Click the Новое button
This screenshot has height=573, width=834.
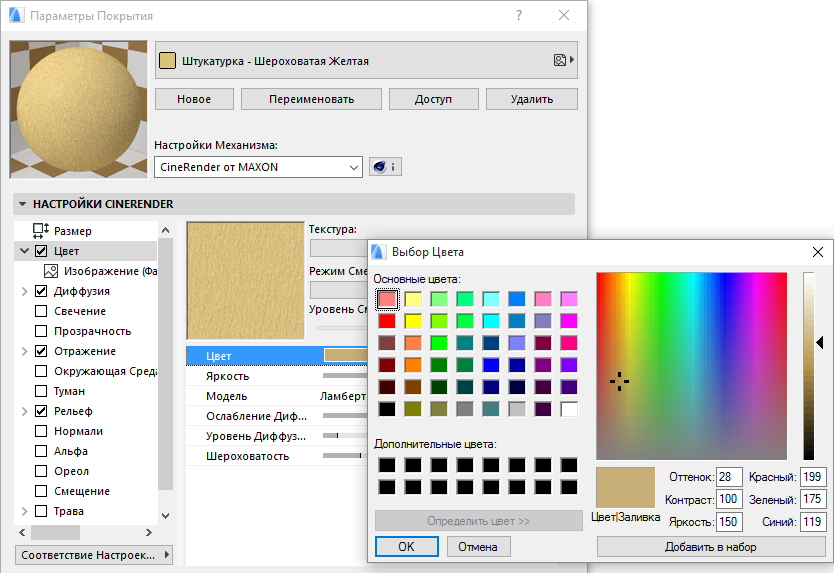coord(194,99)
